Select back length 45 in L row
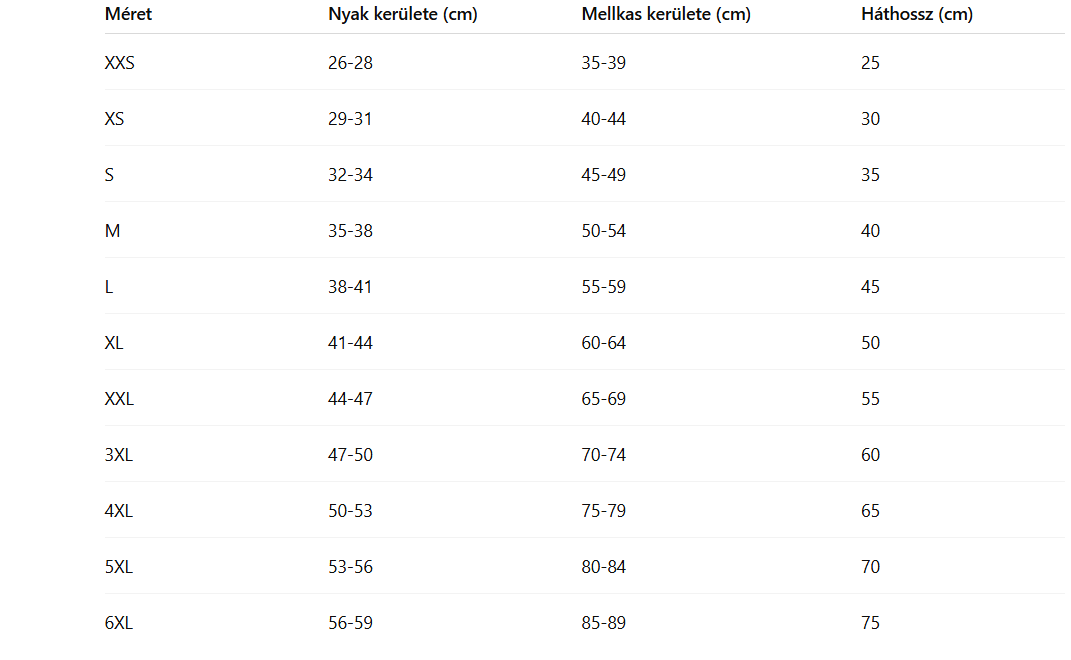 point(870,287)
